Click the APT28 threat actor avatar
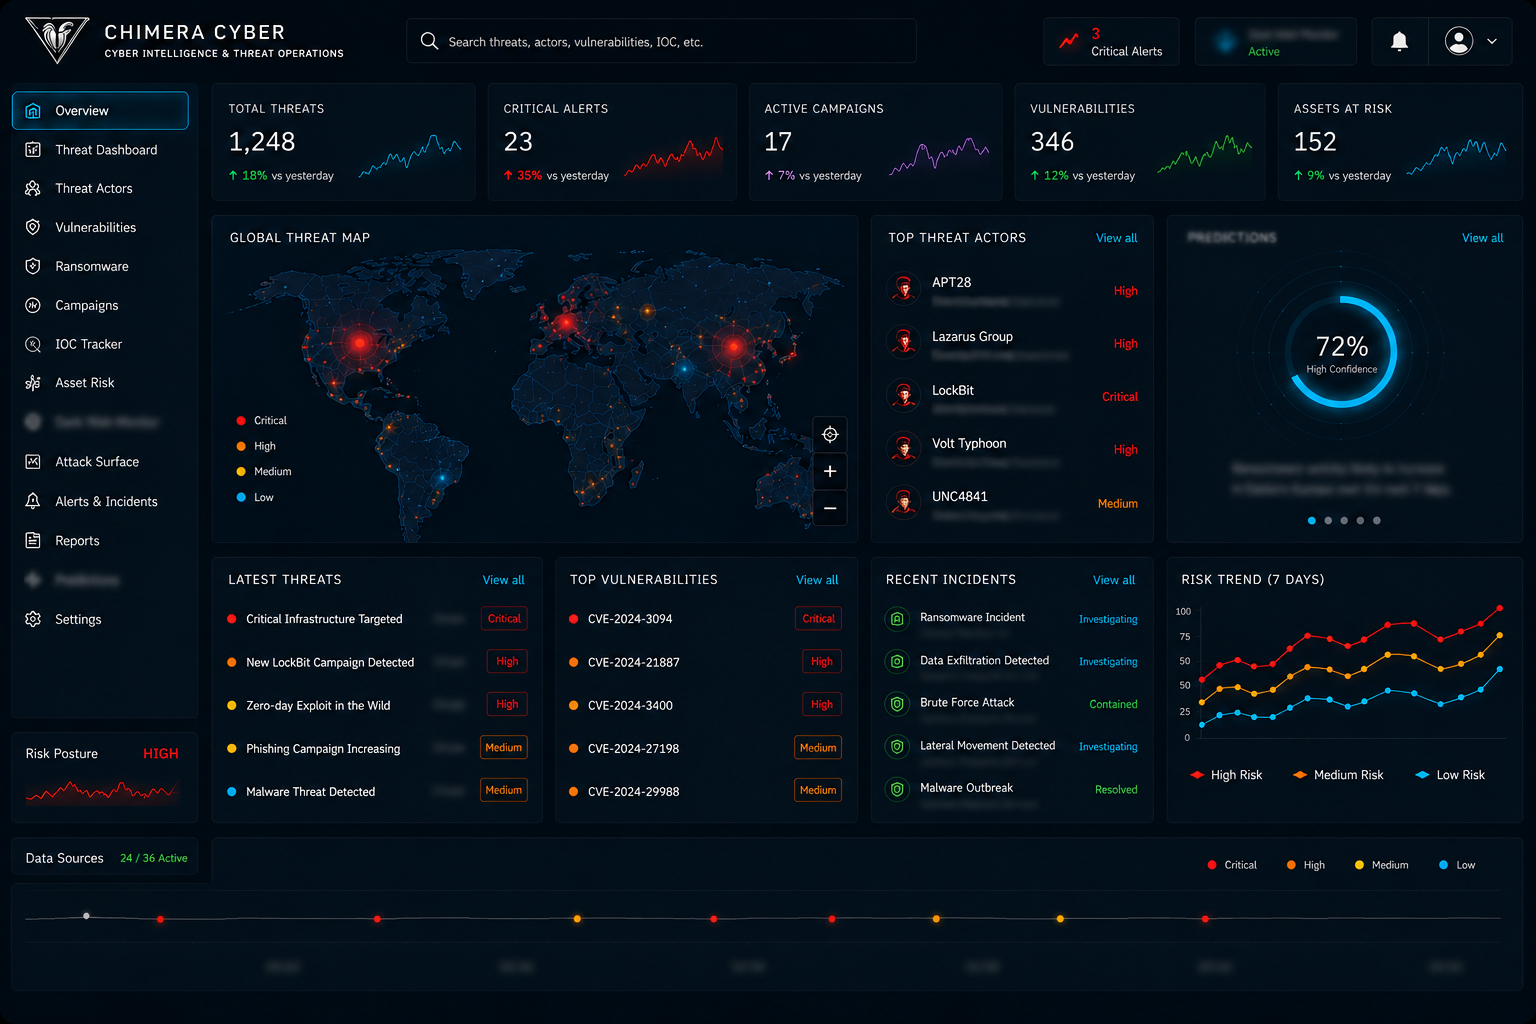The height and width of the screenshot is (1024, 1536). tap(904, 289)
